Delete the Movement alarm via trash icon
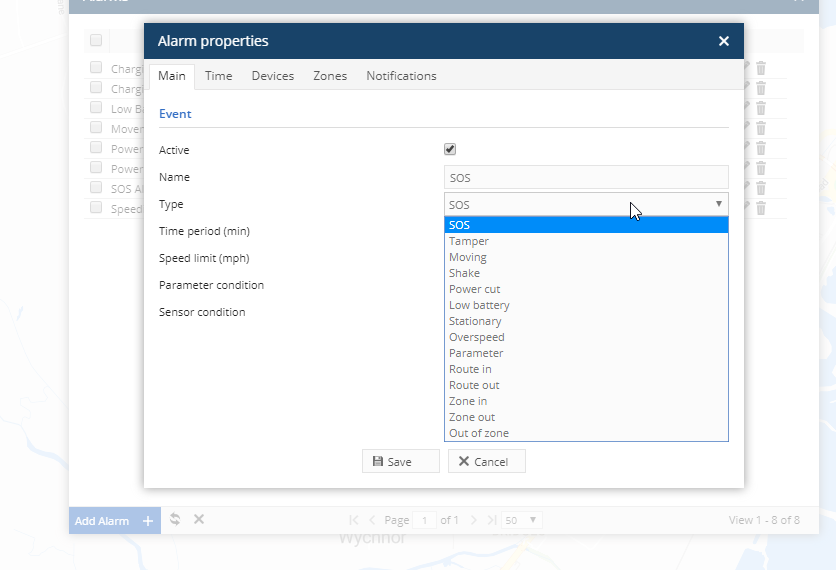Screen dimensions: 836x570 [x=761, y=128]
